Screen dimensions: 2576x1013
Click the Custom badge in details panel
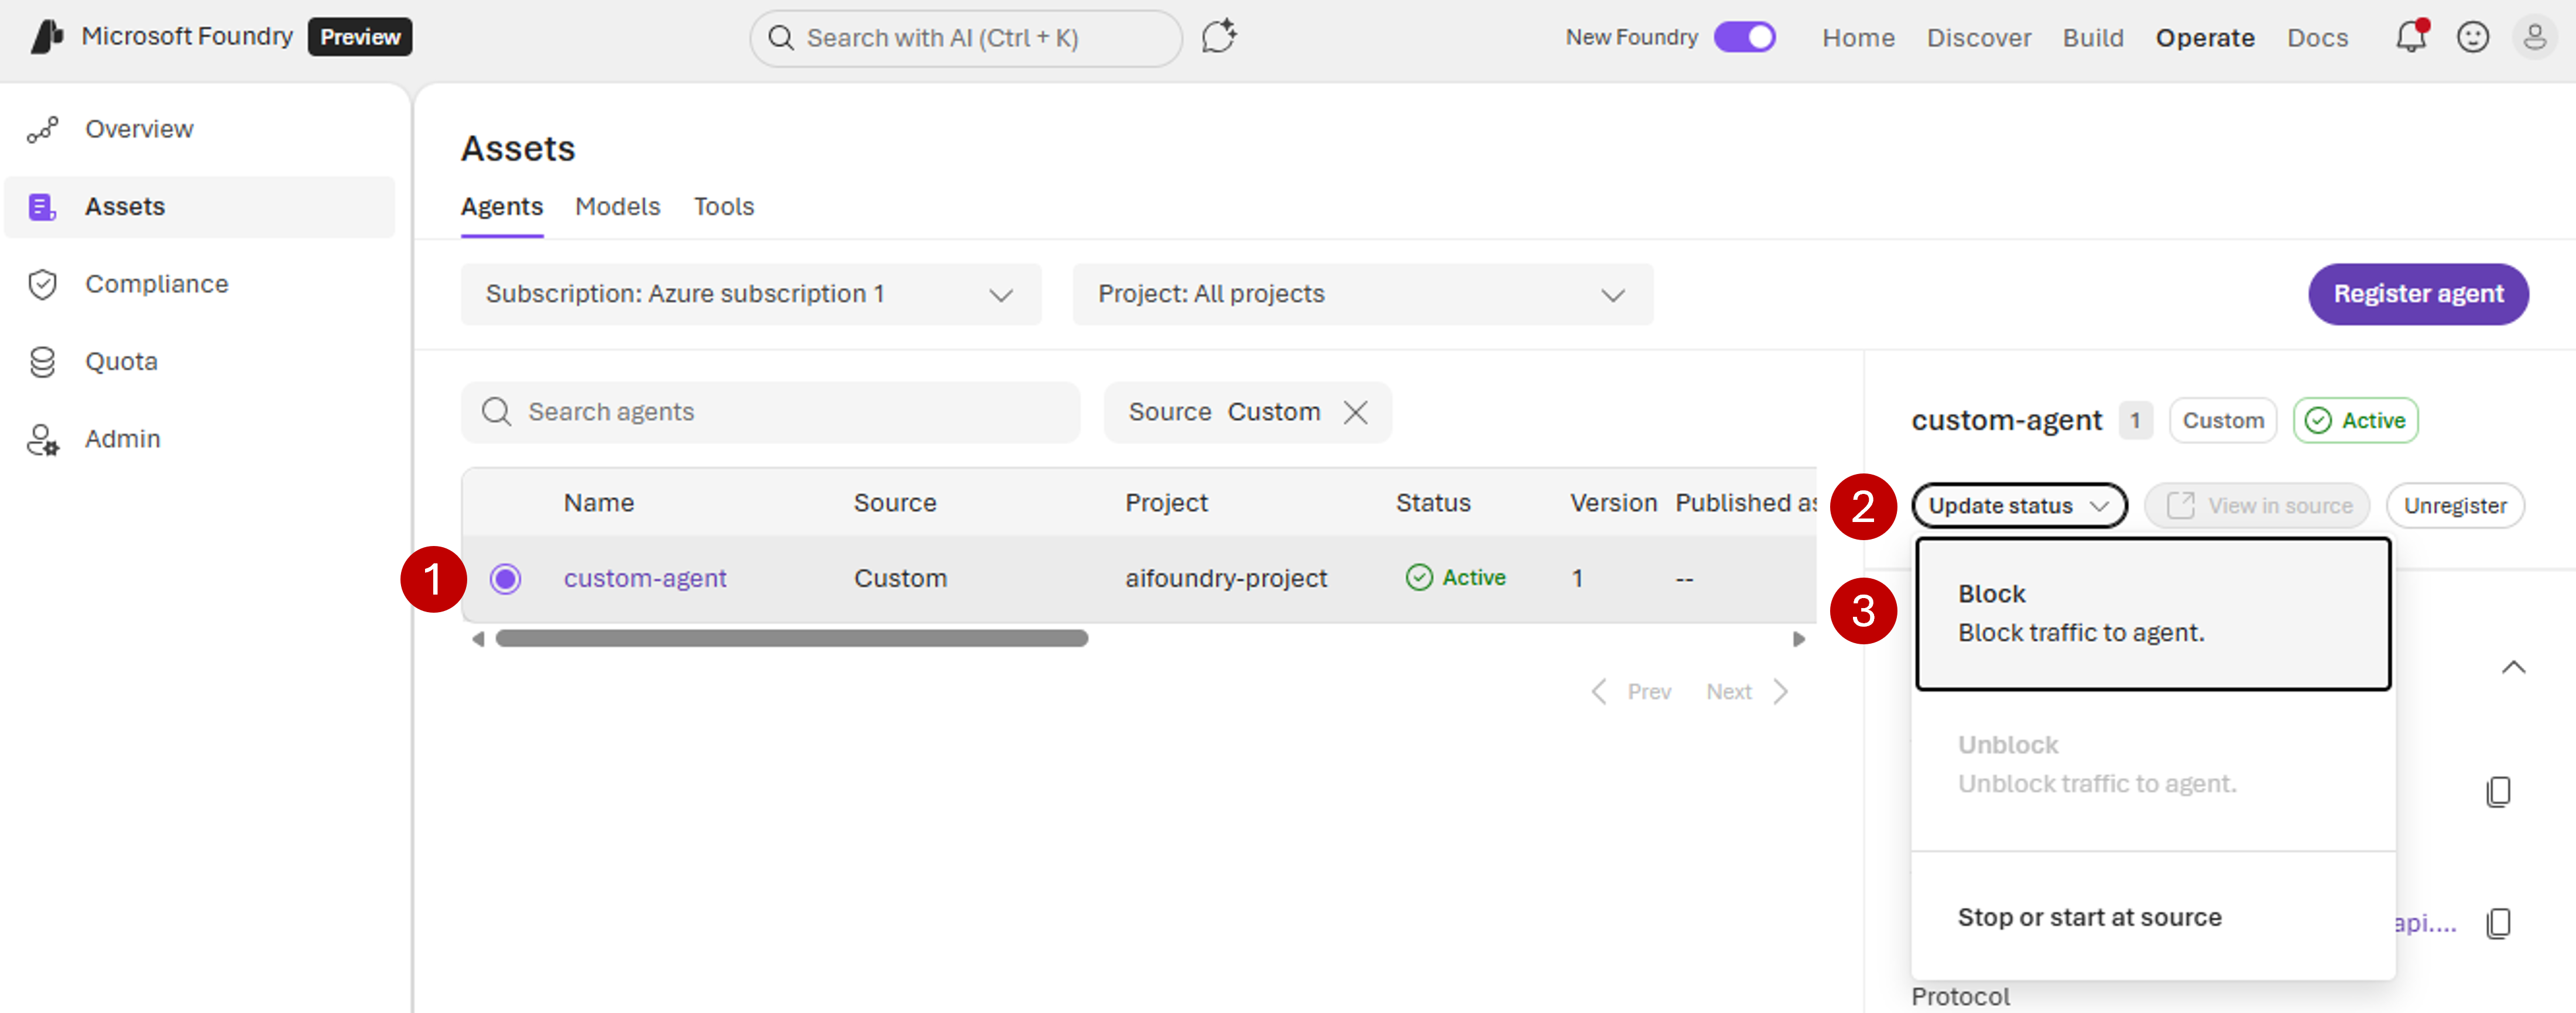point(2223,421)
